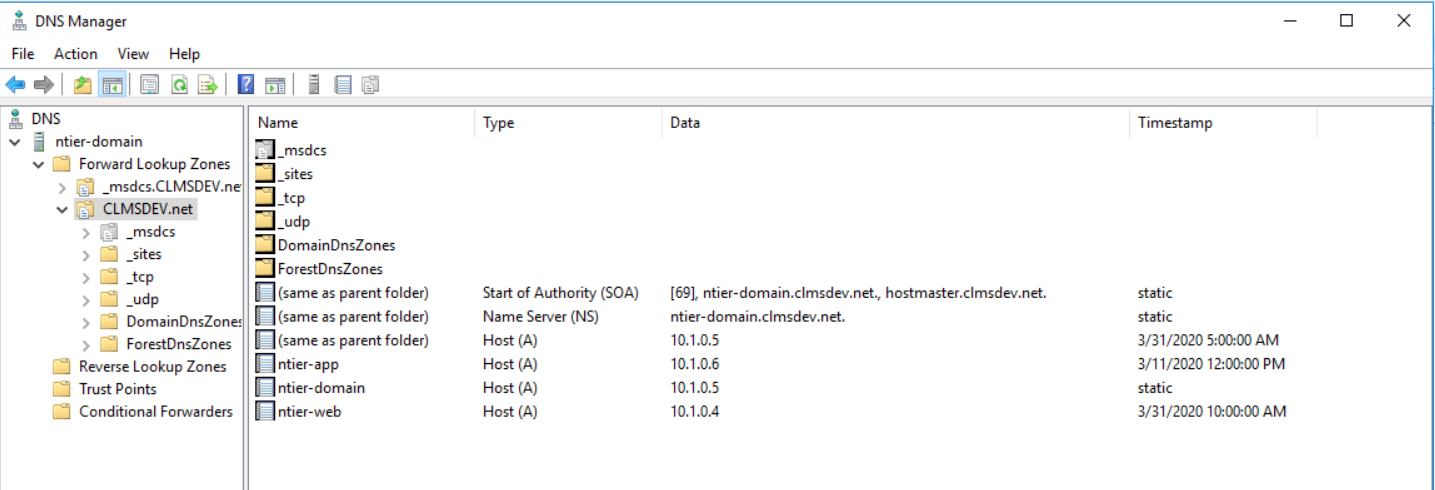Click the Refresh toolbar icon
The image size is (1435, 490).
[x=179, y=86]
